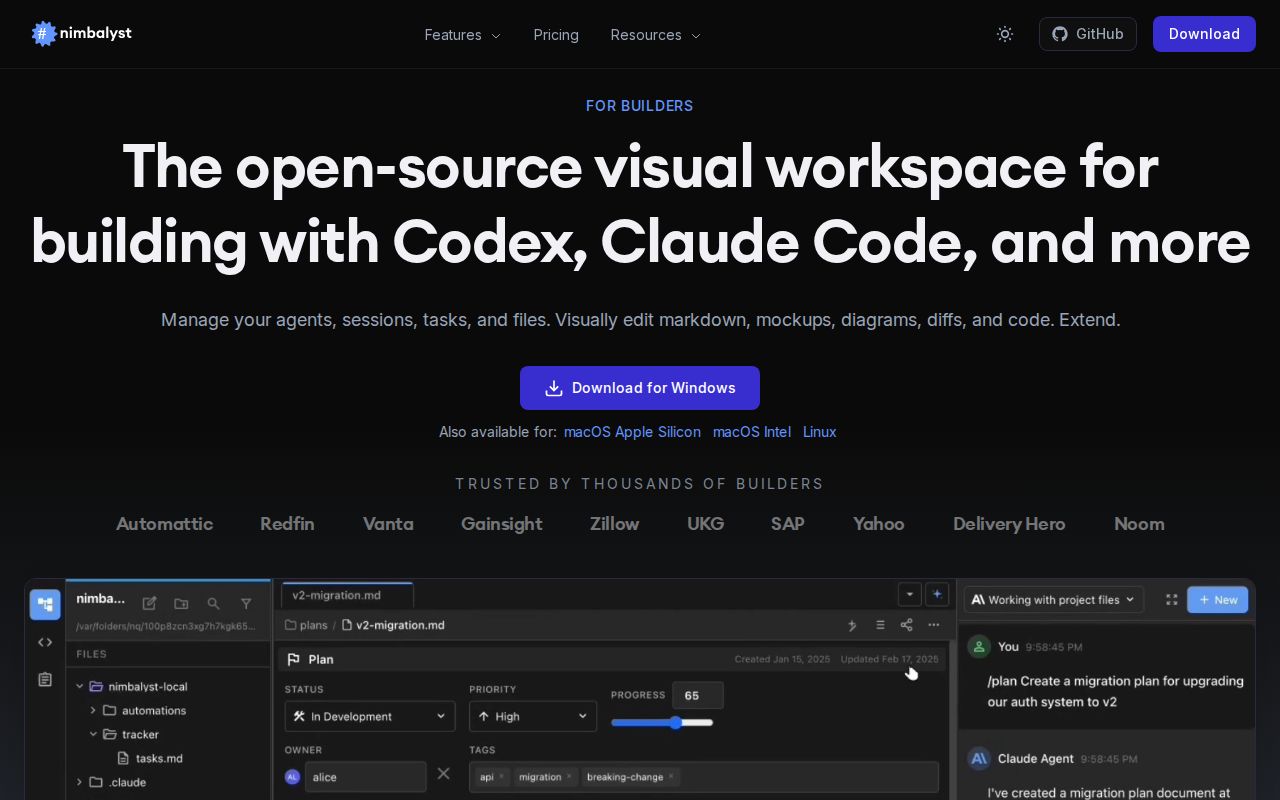Click the New session button
The height and width of the screenshot is (800, 1280).
tap(1217, 600)
